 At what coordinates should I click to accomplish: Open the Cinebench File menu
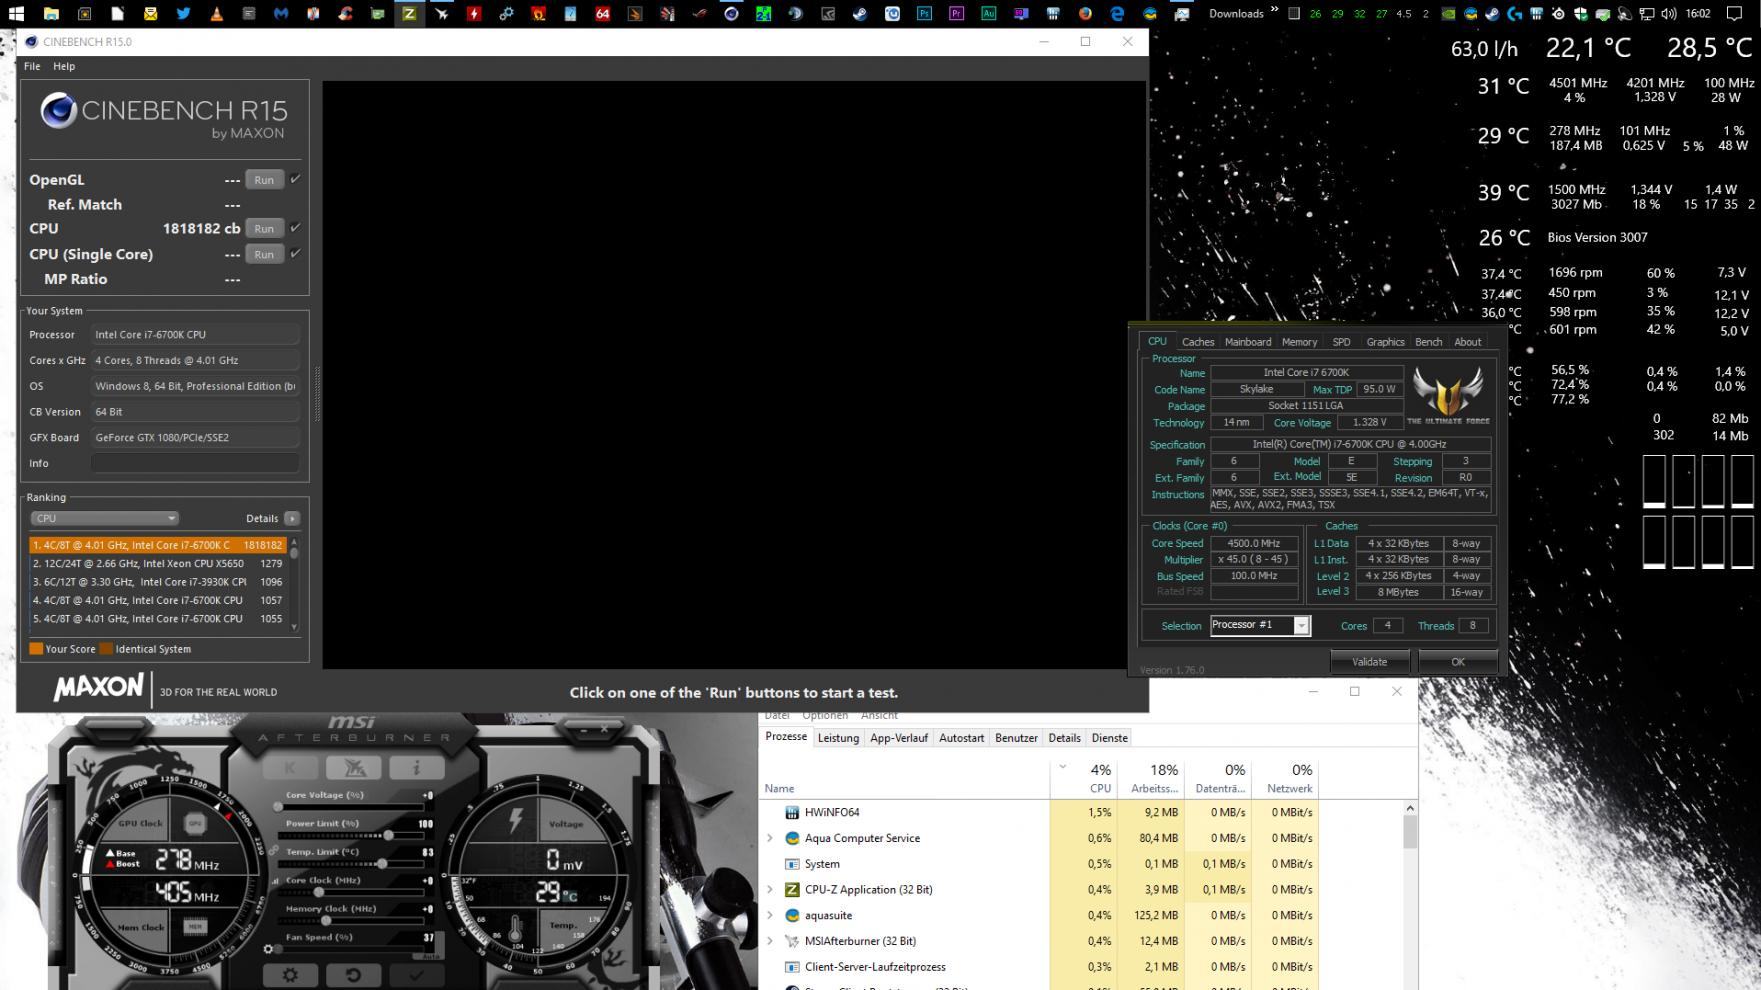point(32,66)
